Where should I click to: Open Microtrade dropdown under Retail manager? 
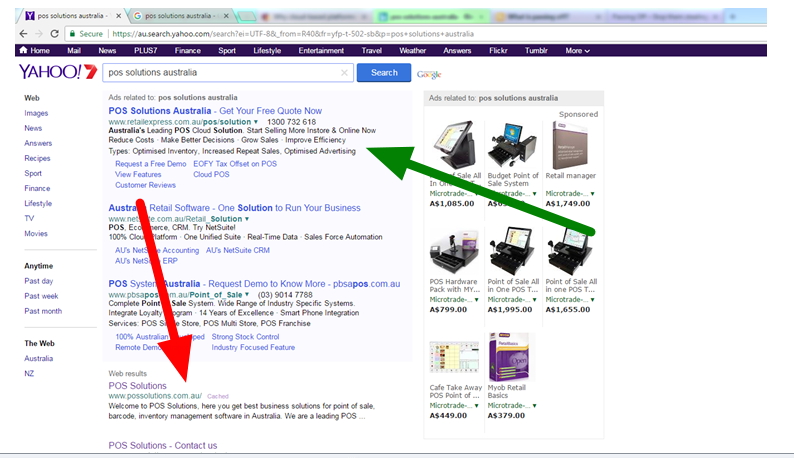click(x=592, y=194)
